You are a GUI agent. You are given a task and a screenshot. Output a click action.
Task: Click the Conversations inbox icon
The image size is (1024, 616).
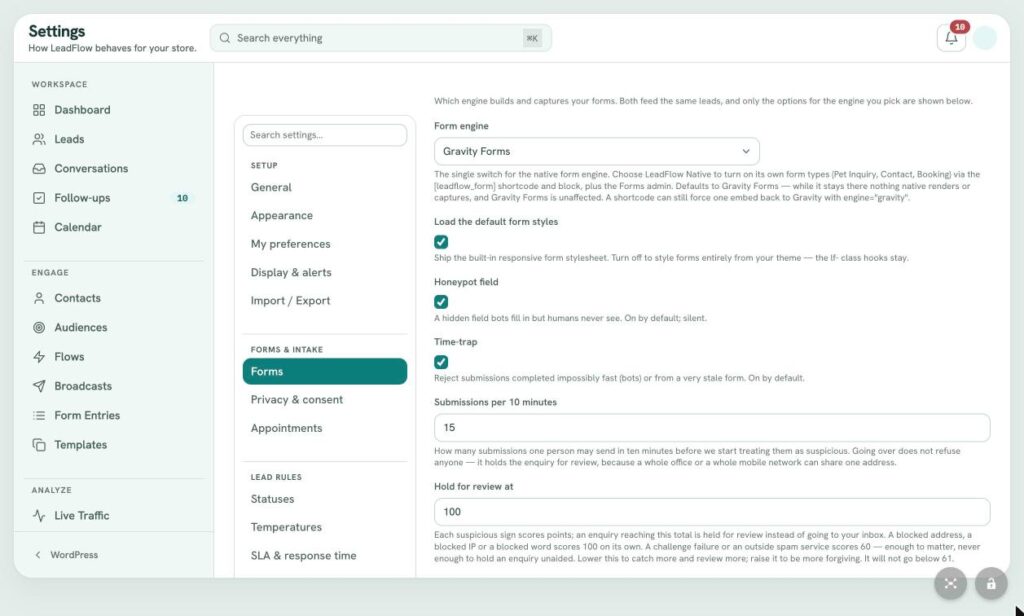tap(39, 169)
